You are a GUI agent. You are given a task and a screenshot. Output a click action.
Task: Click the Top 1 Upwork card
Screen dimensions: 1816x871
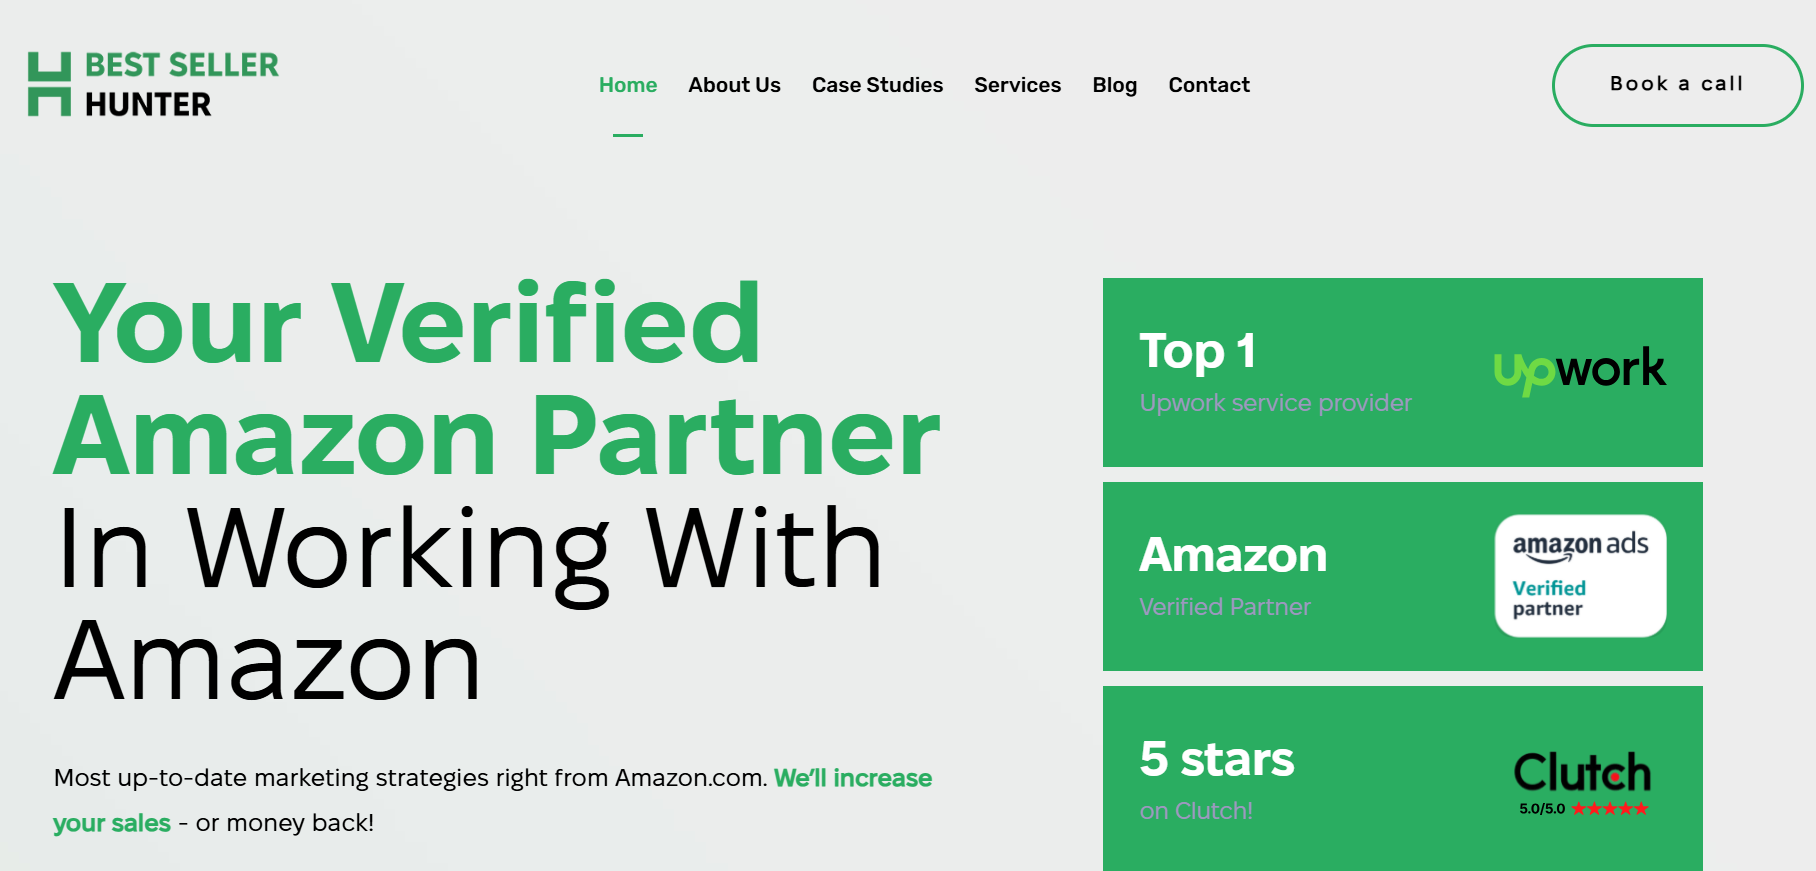click(1402, 372)
